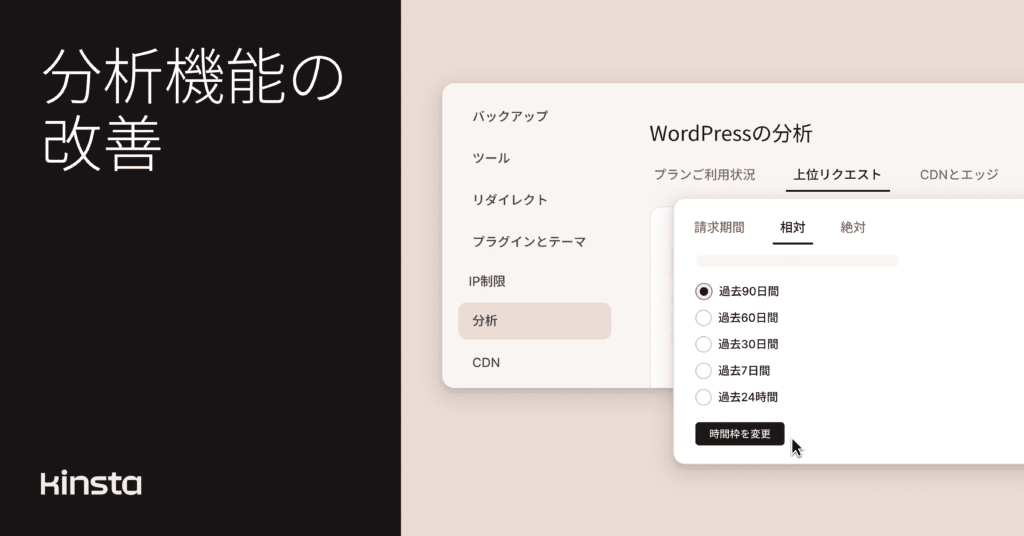Open プラグインとテーマ in the sidebar
Viewport: 1024px width, 536px height.
[x=529, y=242]
